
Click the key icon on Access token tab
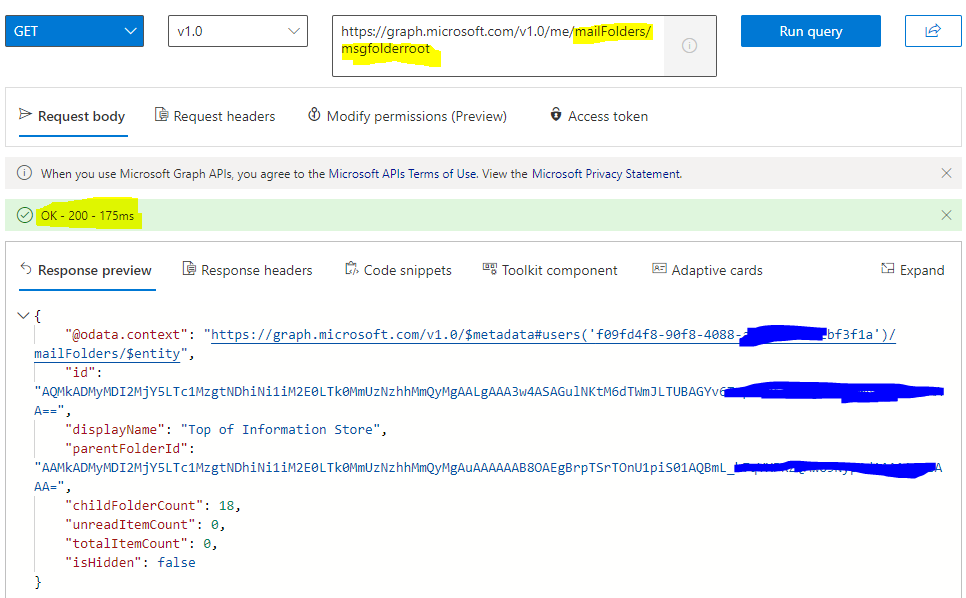556,115
